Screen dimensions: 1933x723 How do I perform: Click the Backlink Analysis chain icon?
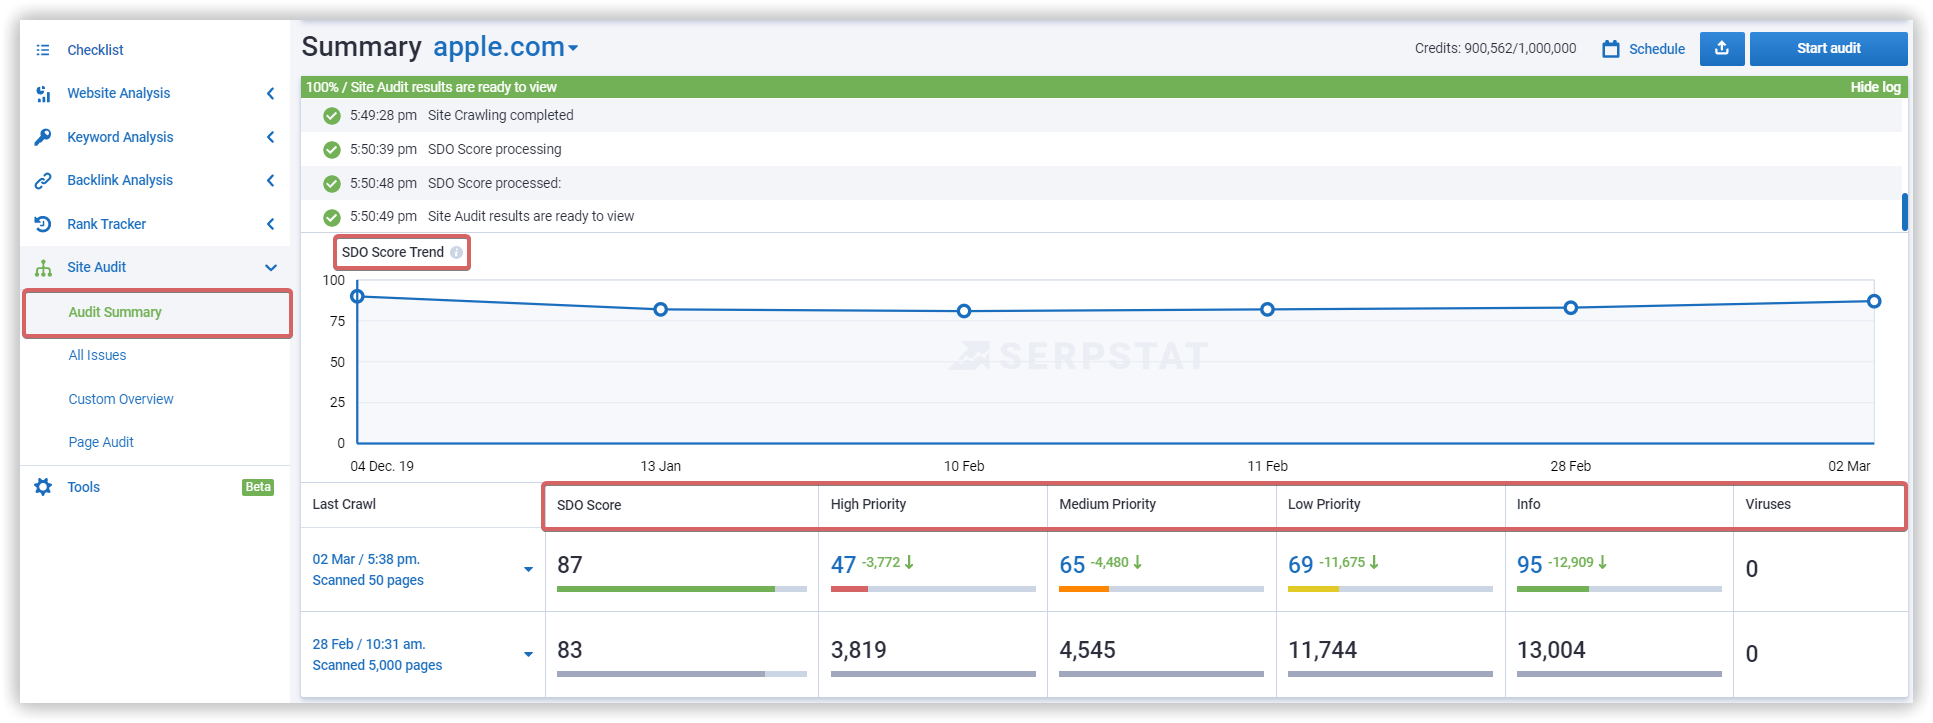[x=43, y=181]
